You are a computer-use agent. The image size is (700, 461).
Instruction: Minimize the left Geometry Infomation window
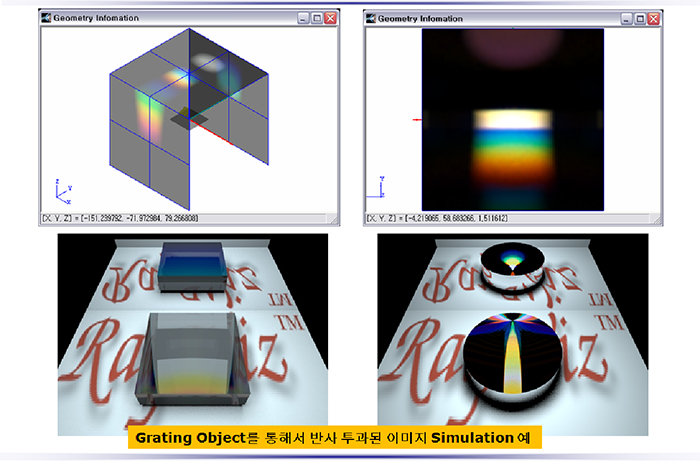tap(303, 18)
